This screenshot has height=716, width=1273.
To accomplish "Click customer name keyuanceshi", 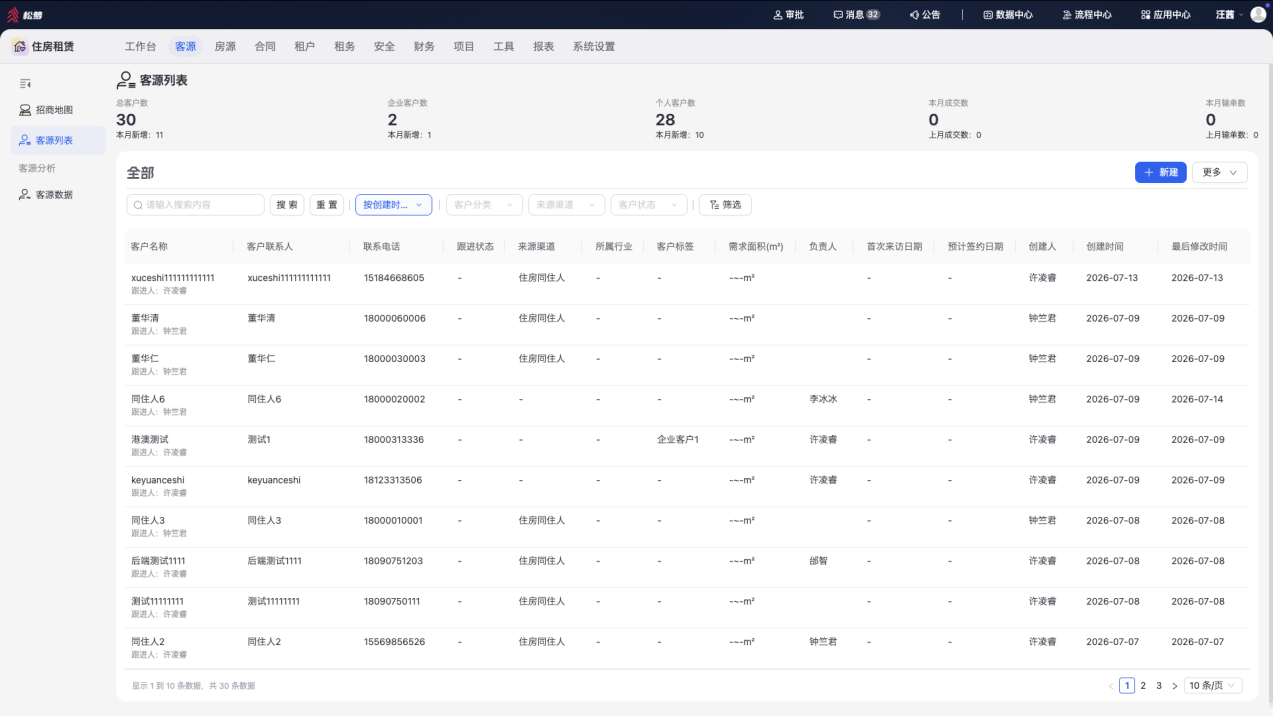I will click(x=158, y=480).
